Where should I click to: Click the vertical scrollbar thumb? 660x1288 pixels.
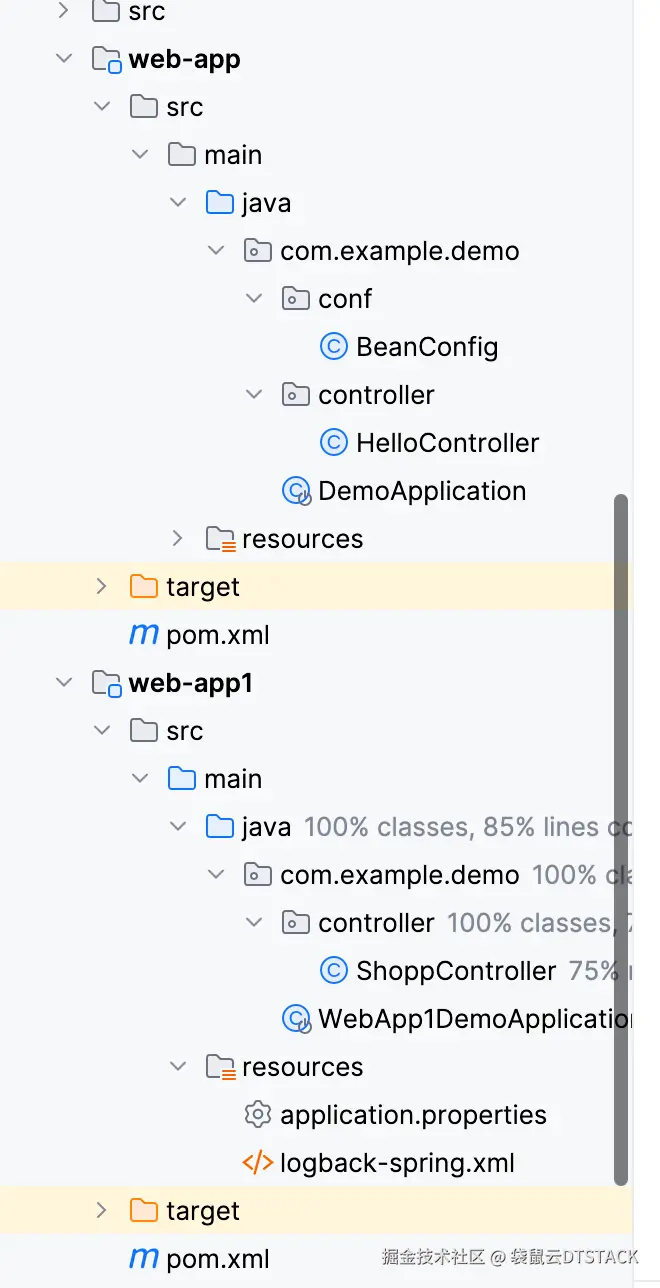[621, 840]
